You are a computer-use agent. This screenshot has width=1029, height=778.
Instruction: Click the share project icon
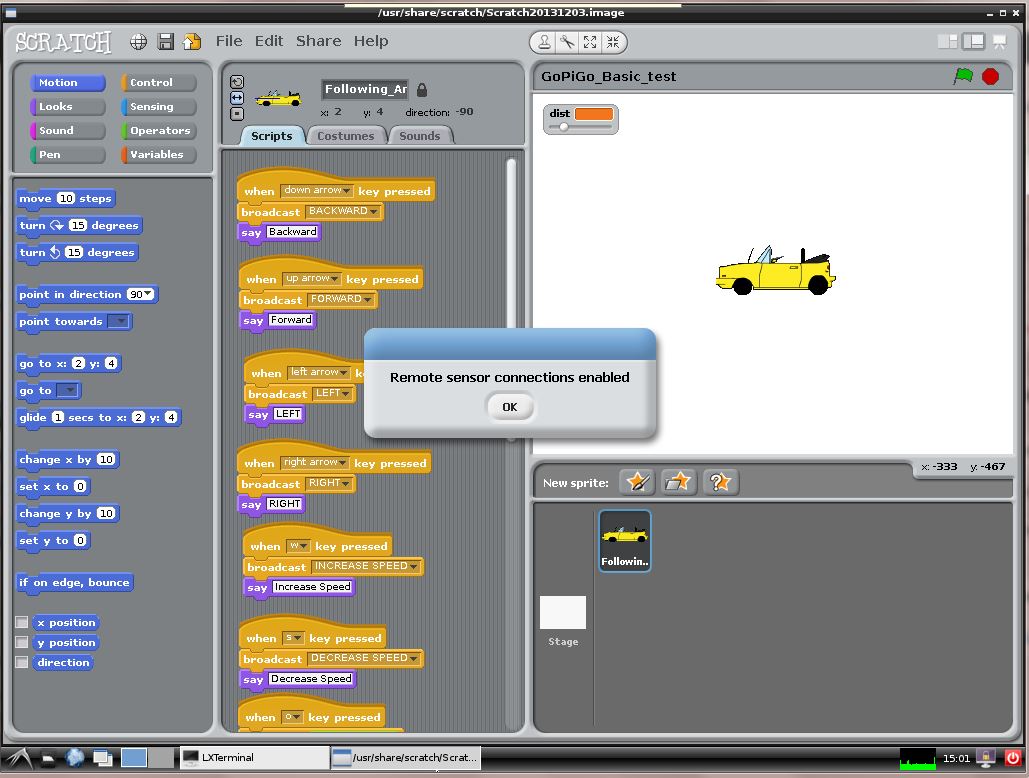192,42
